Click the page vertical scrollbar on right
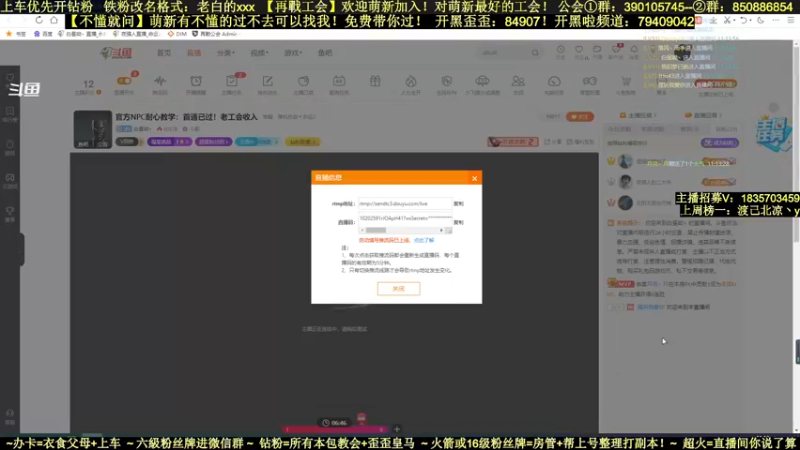 (x=796, y=143)
